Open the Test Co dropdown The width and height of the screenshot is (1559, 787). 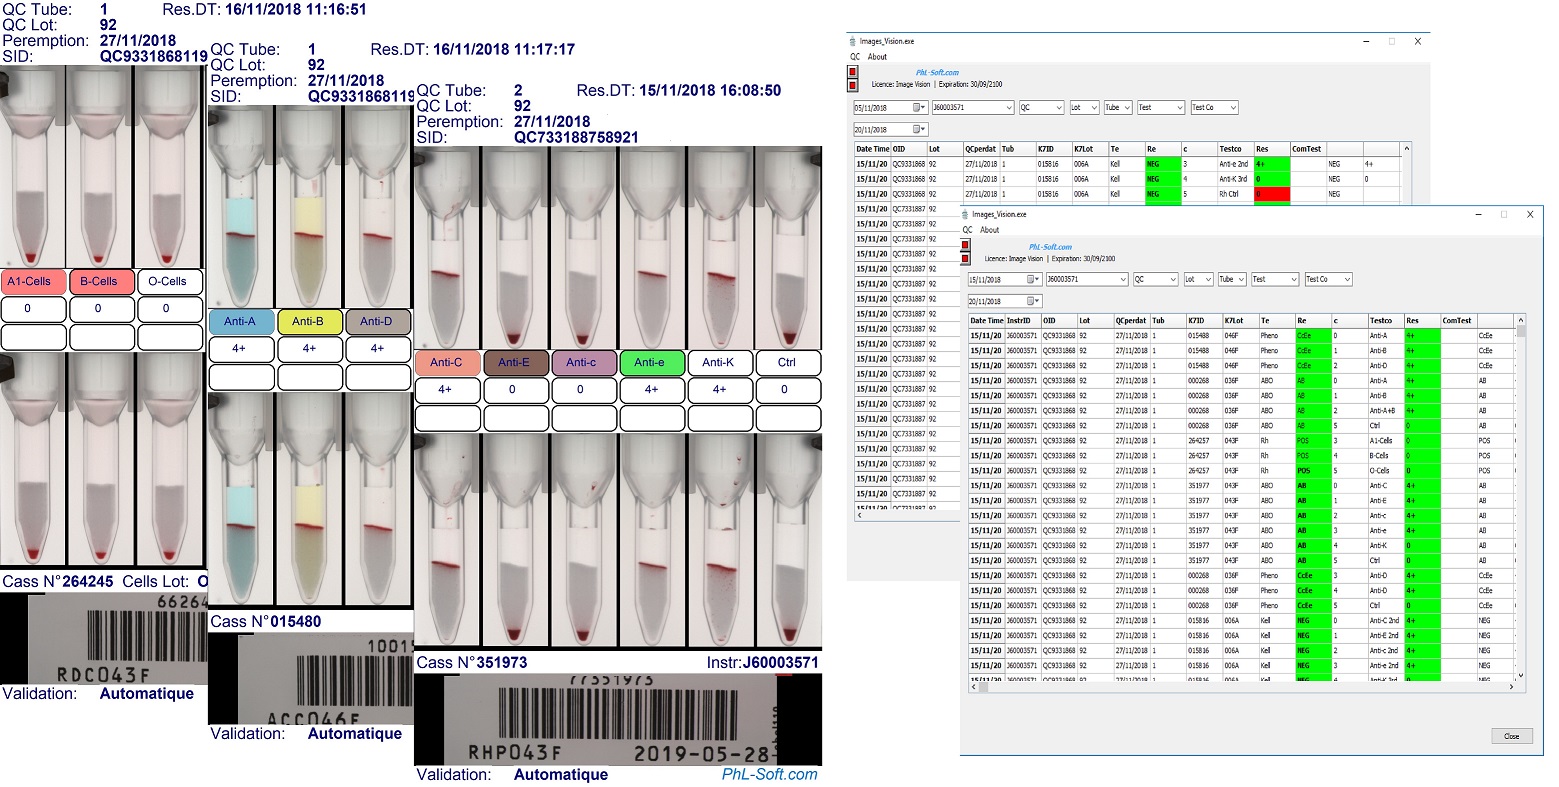coord(1346,279)
